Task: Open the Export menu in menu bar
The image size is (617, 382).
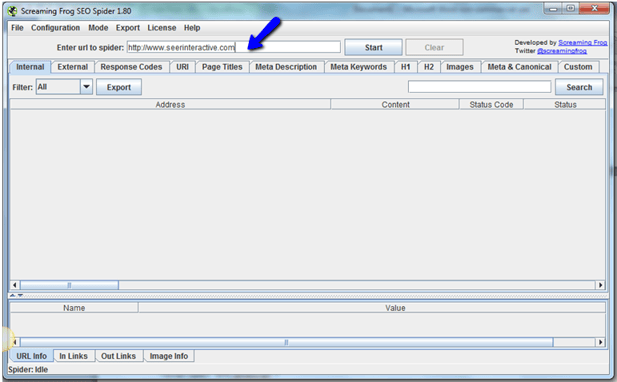Action: tap(127, 28)
